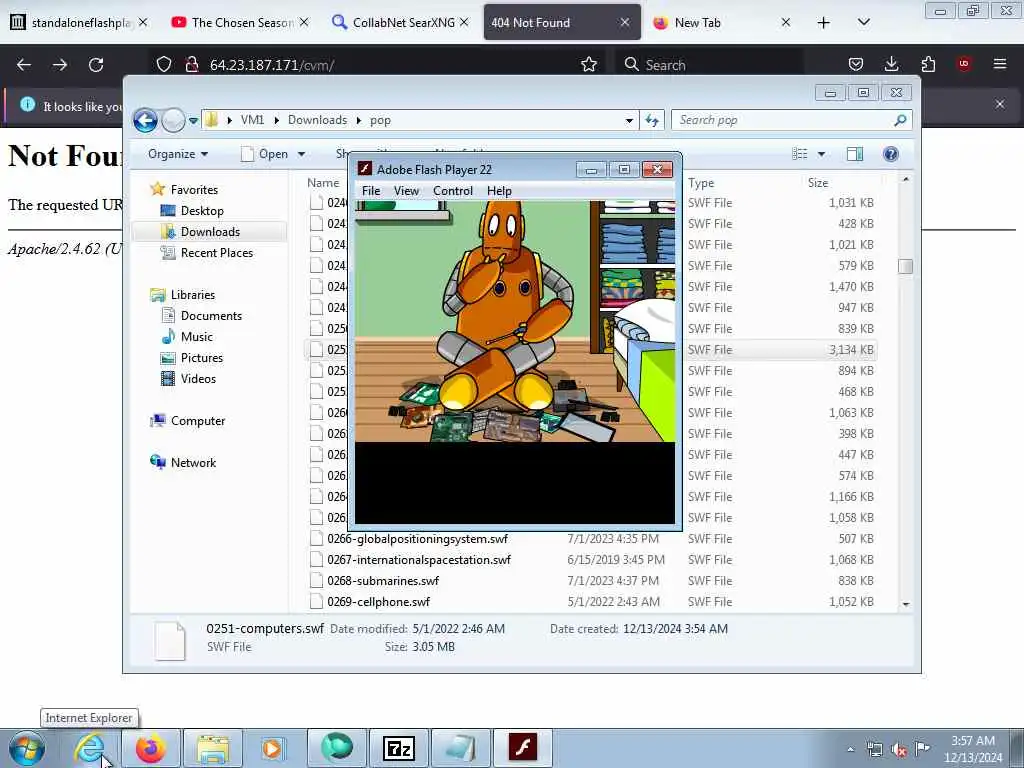Open the View menu in Flash Player
This screenshot has width=1024, height=768.
point(406,191)
